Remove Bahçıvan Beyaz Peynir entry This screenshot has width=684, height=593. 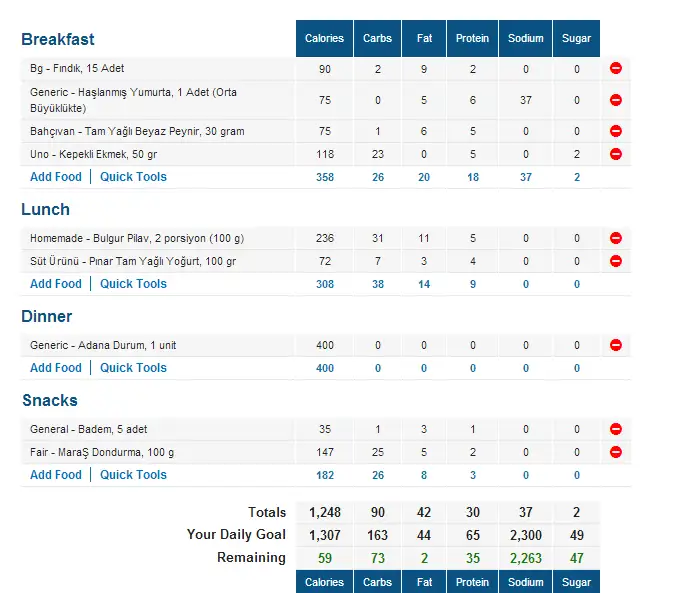pos(616,131)
